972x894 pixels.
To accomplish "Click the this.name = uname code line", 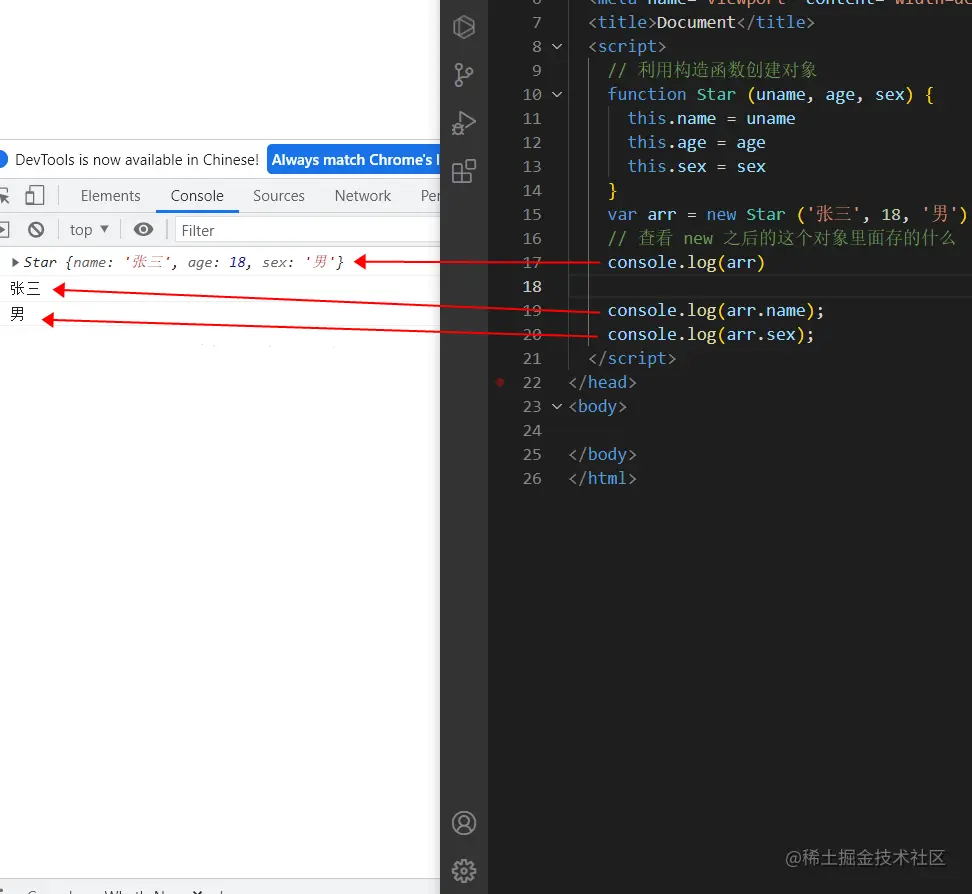I will 711,118.
